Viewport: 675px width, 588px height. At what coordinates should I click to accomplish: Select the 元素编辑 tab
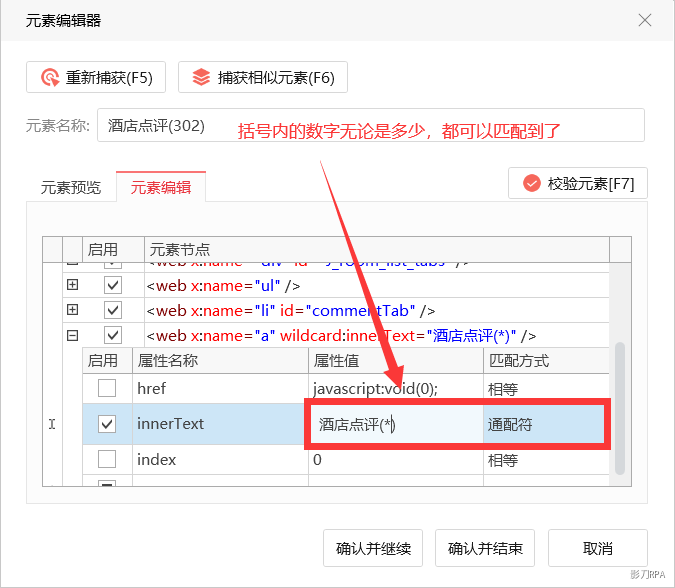coord(160,187)
